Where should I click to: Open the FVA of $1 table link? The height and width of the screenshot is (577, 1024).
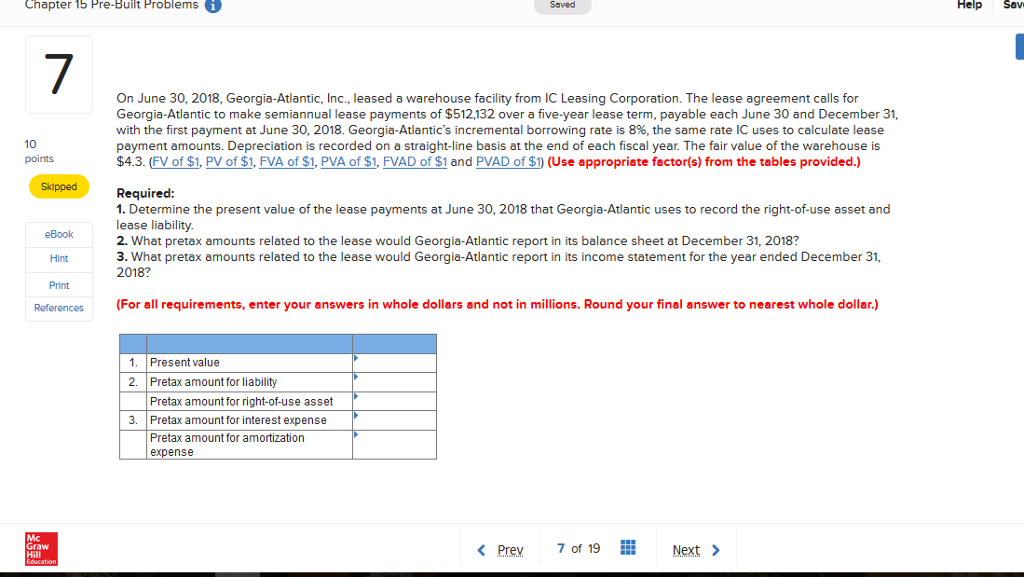(287, 162)
